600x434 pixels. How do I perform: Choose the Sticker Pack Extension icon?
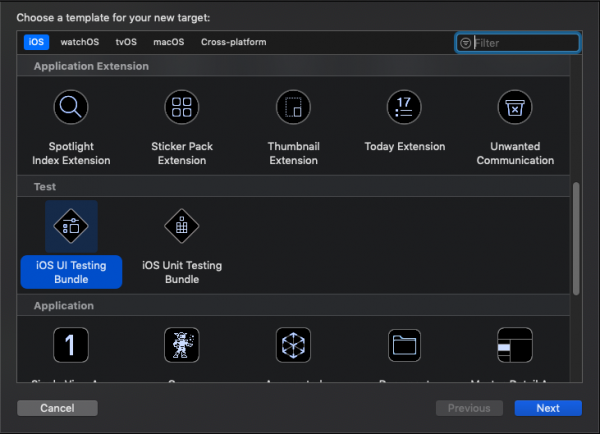pos(181,108)
